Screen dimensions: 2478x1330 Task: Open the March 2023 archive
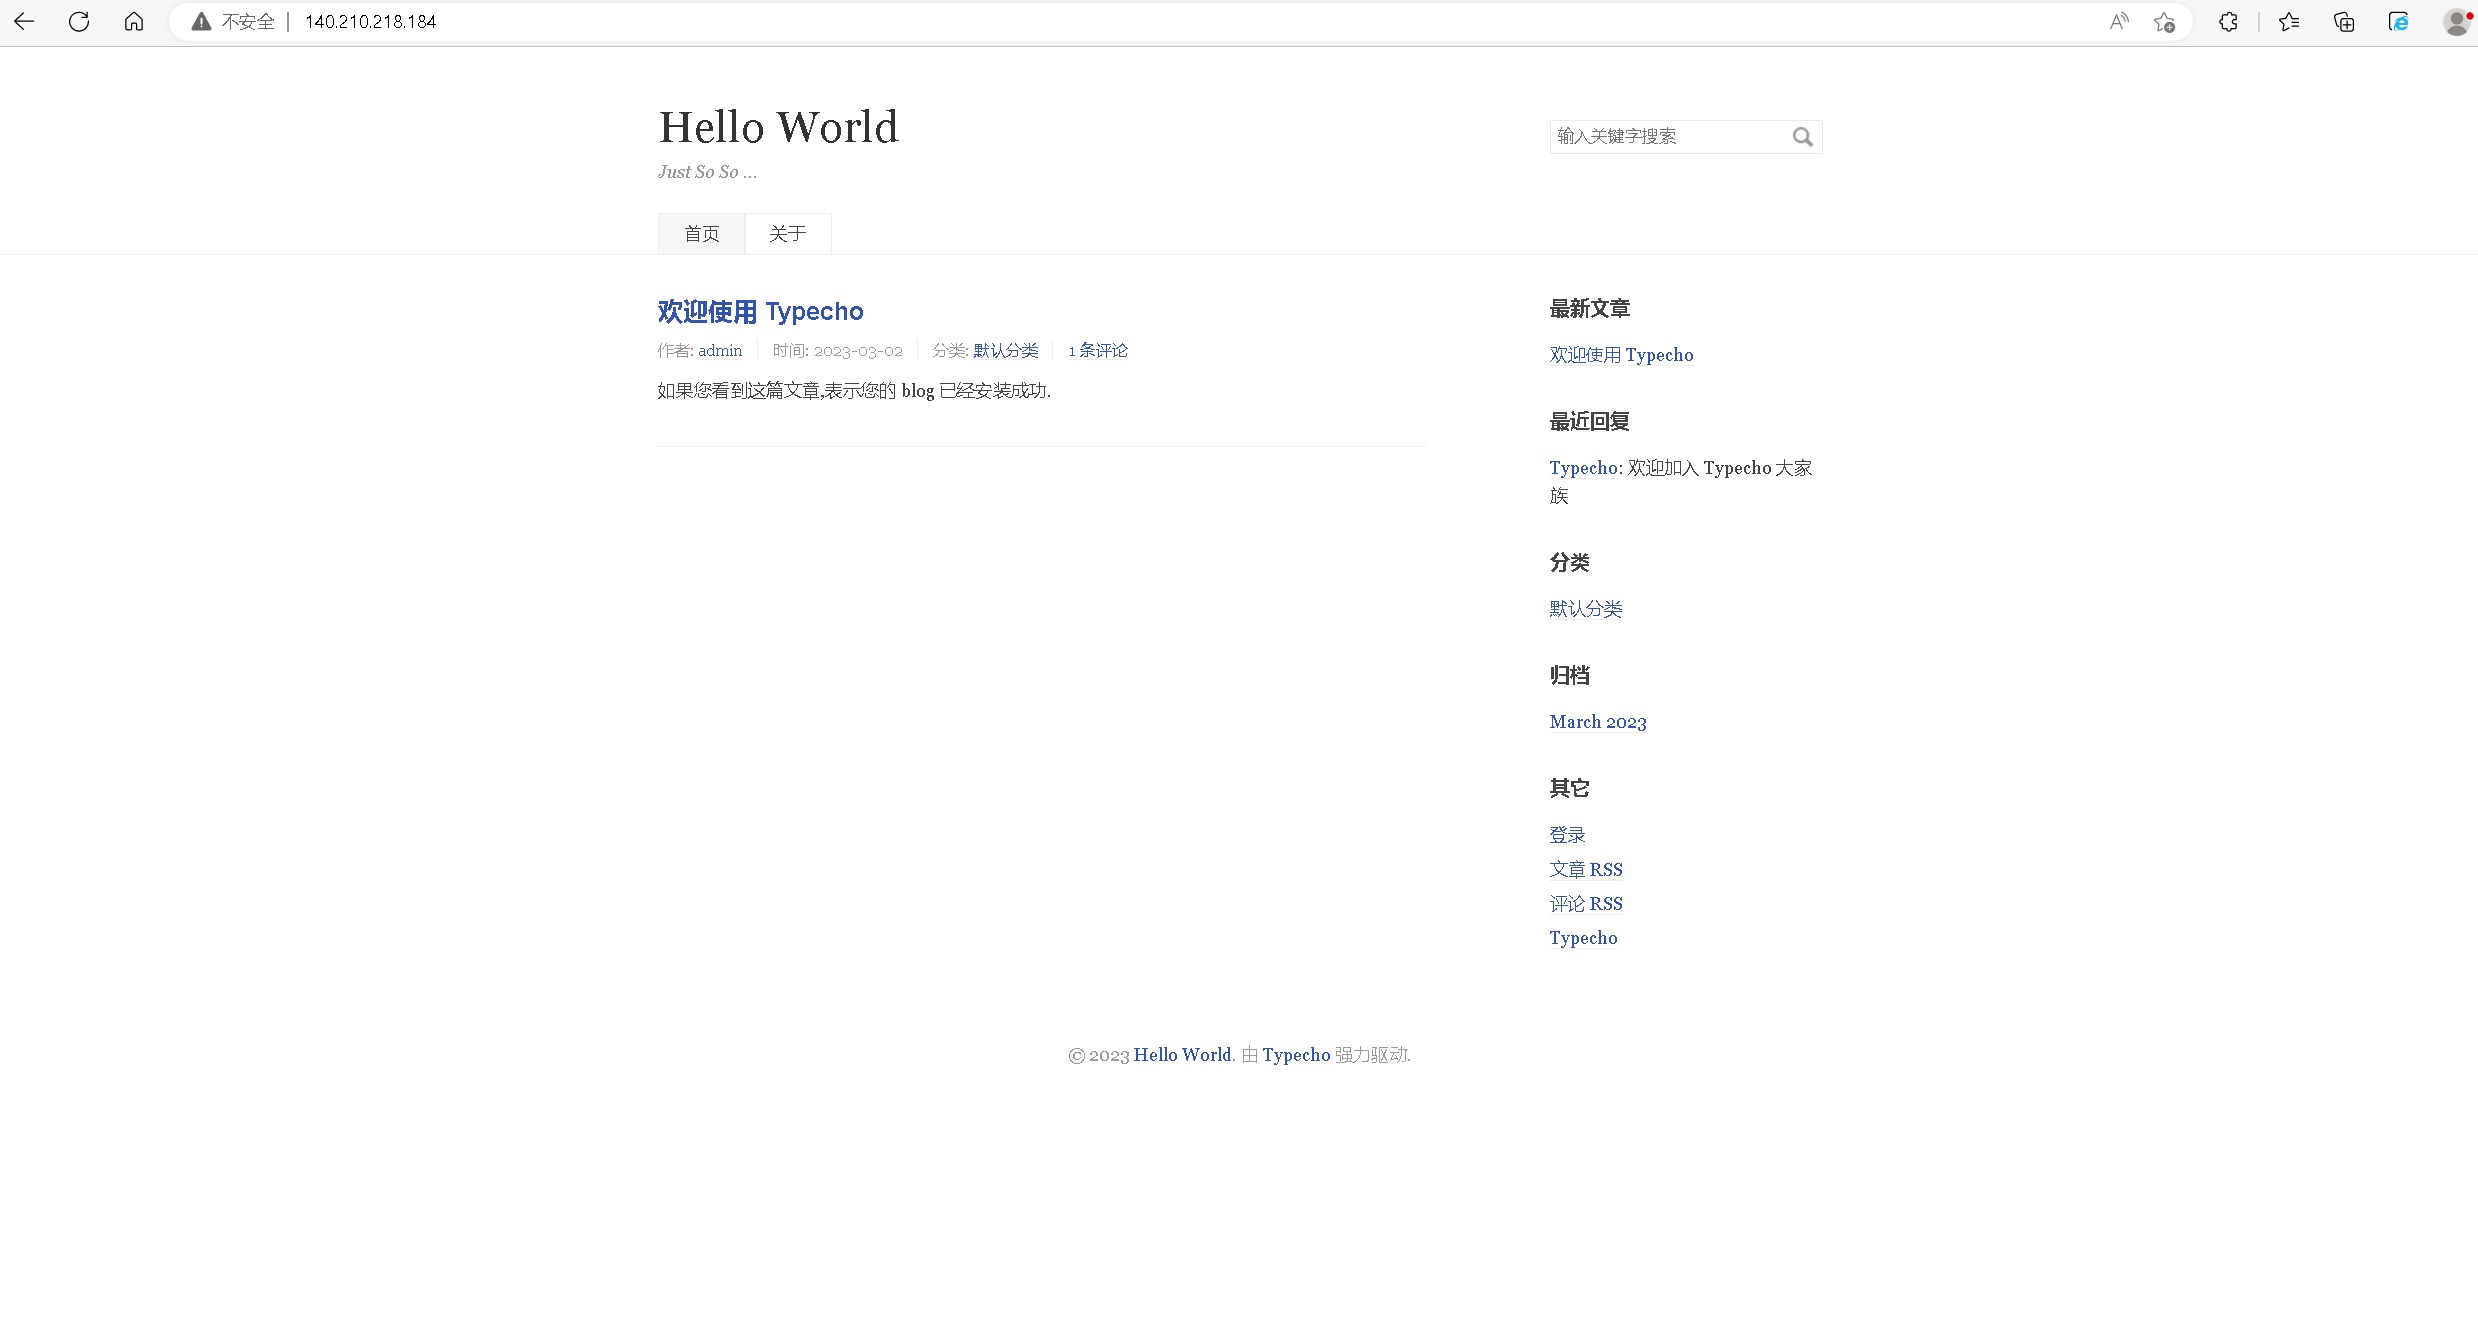(1597, 722)
